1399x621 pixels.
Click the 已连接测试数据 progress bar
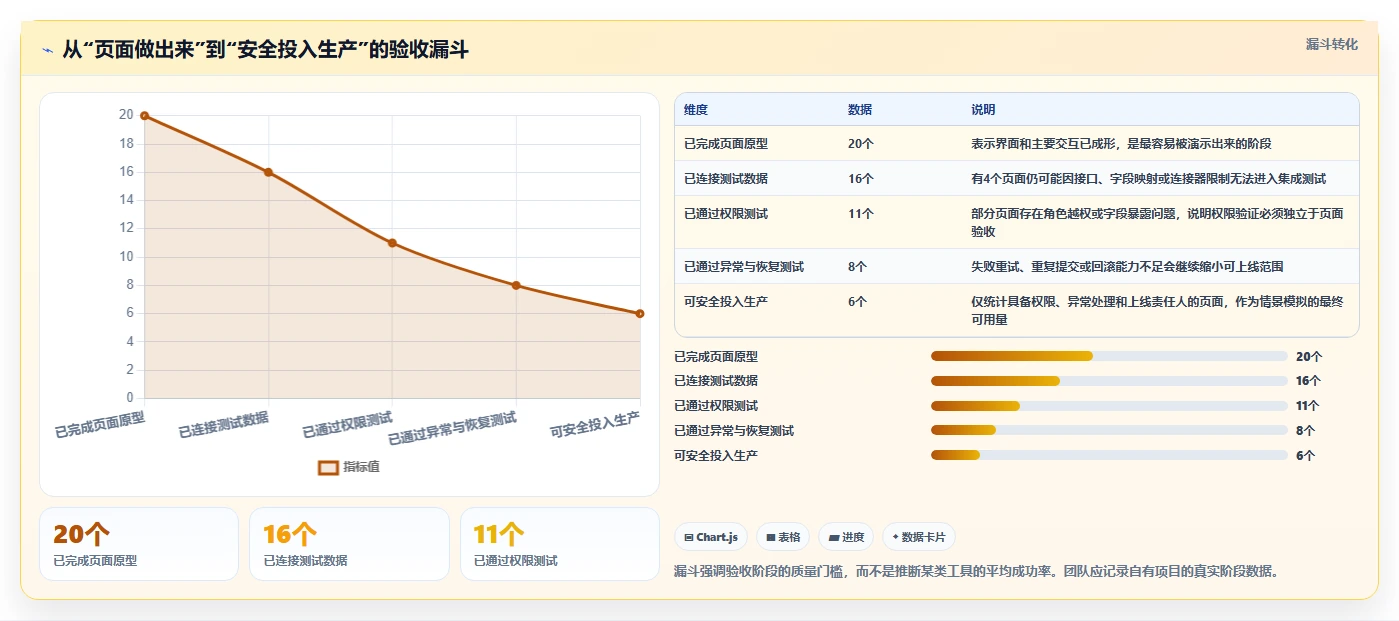point(1109,381)
